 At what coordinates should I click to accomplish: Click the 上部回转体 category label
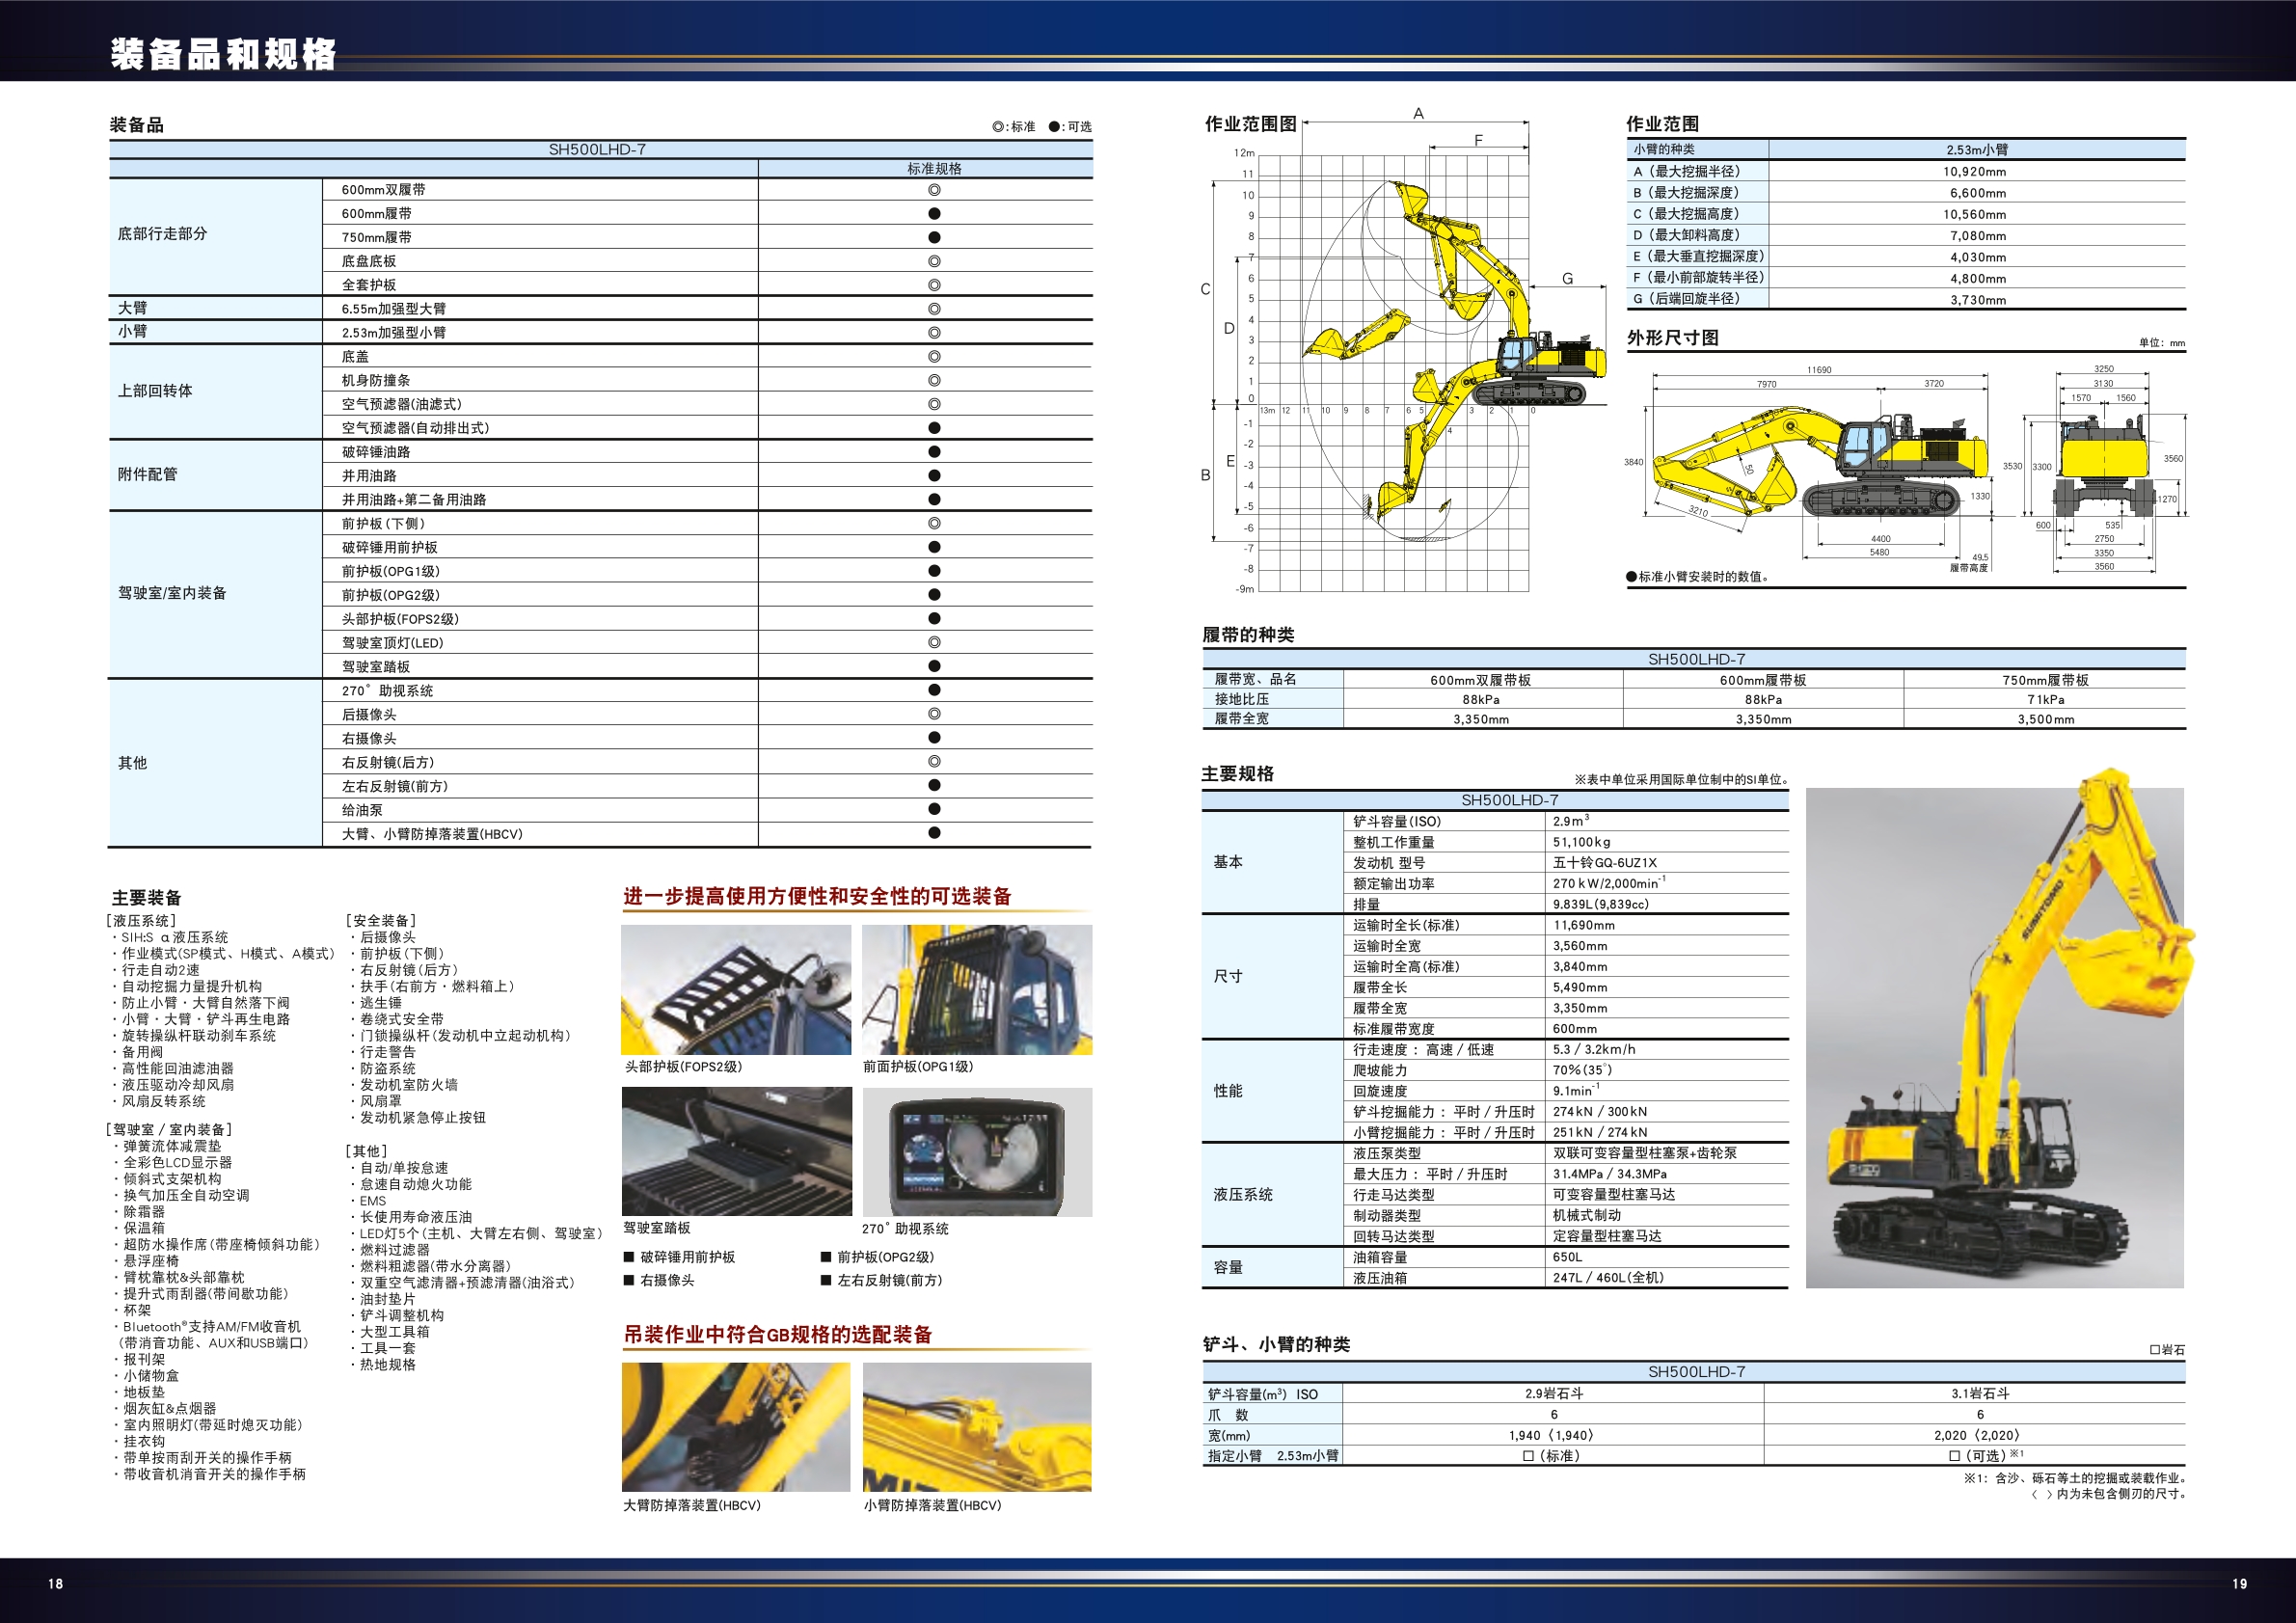point(155,391)
